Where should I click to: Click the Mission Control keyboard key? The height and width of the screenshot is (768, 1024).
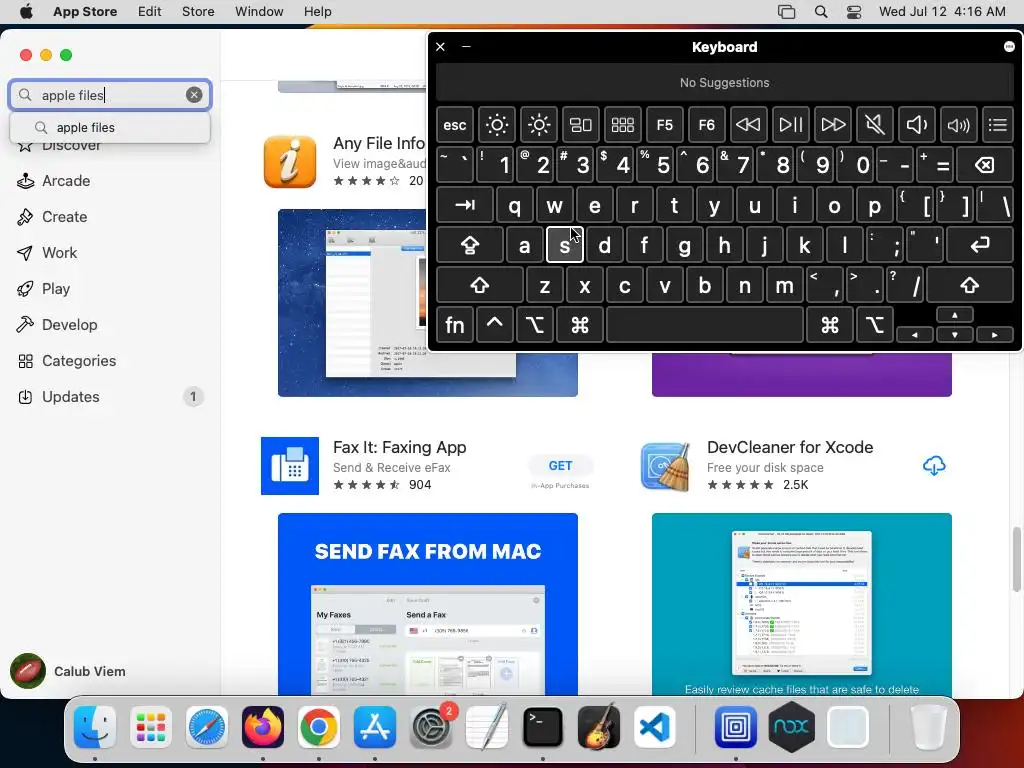coord(581,125)
